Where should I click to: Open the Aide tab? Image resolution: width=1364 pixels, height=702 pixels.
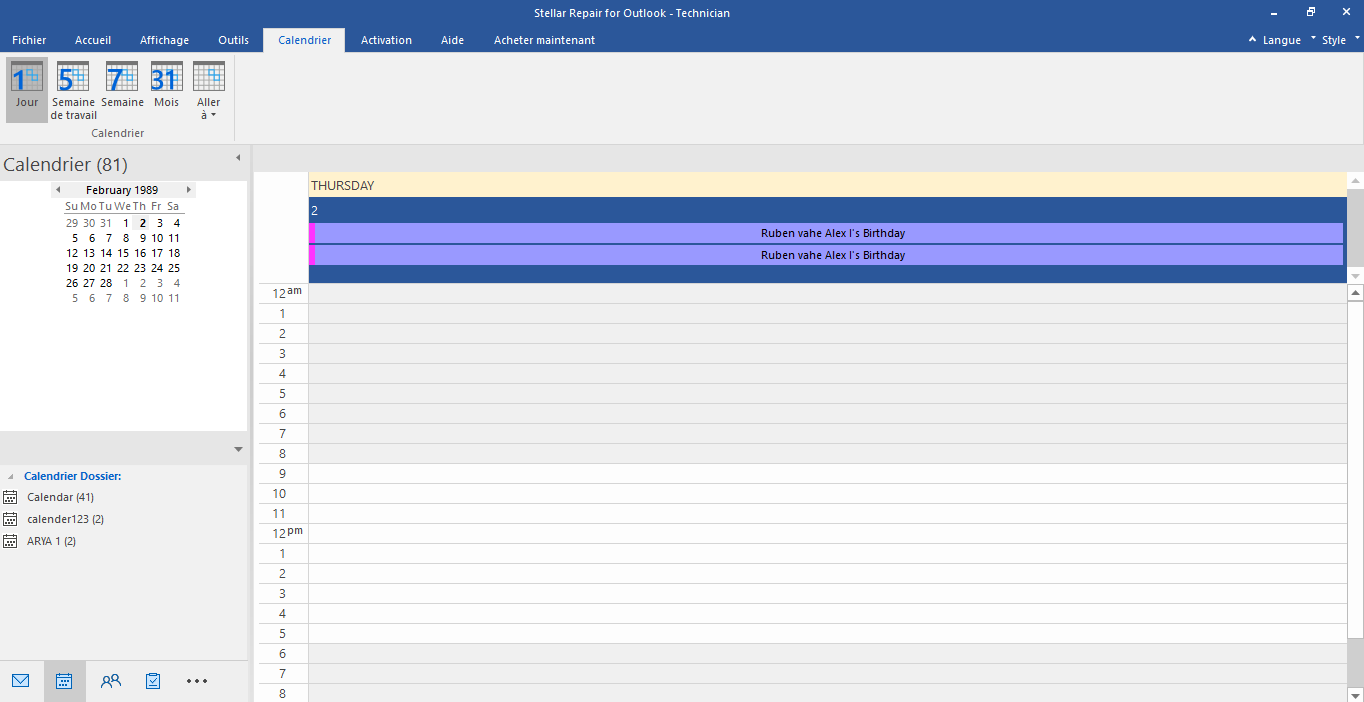coord(452,40)
